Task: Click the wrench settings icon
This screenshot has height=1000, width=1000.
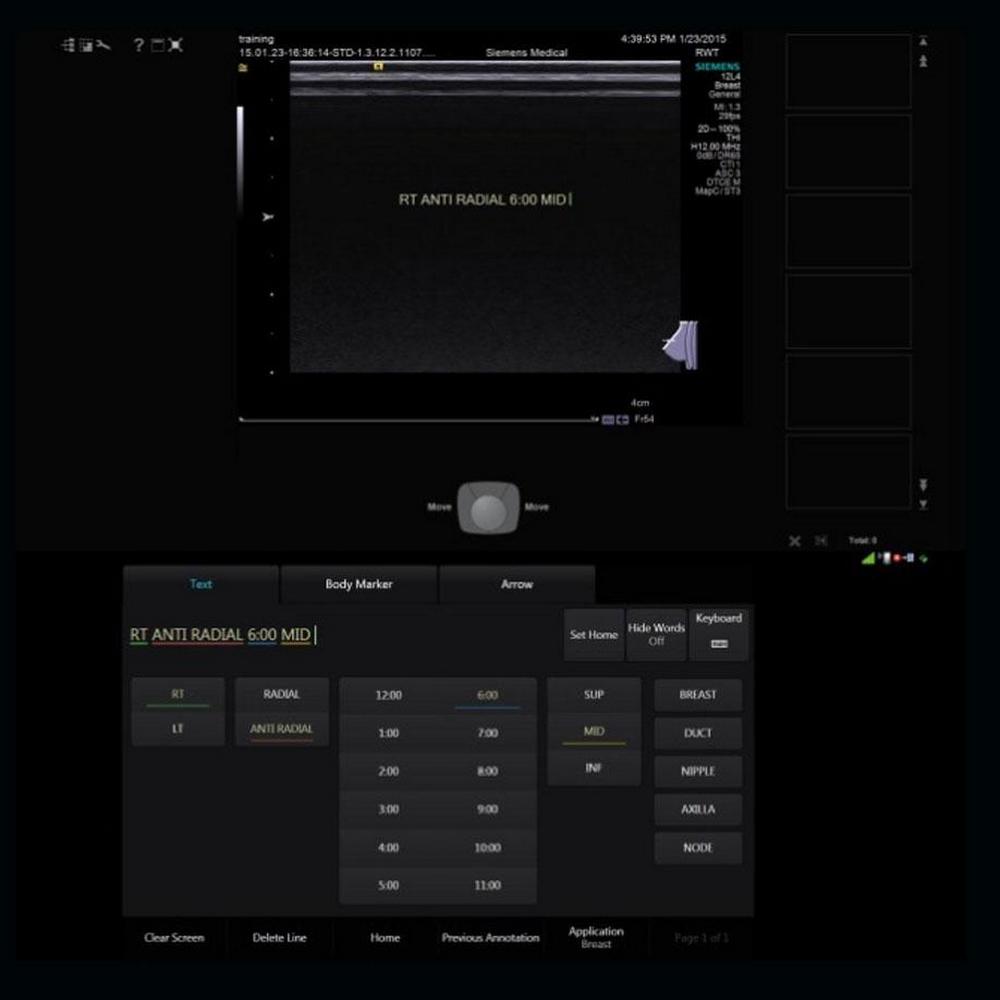Action: tap(102, 45)
